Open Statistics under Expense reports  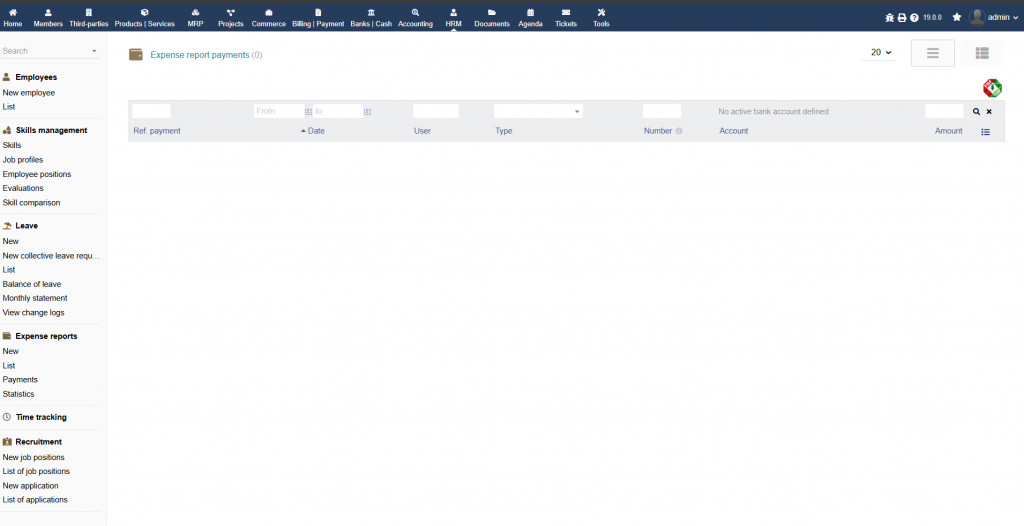tap(18, 394)
